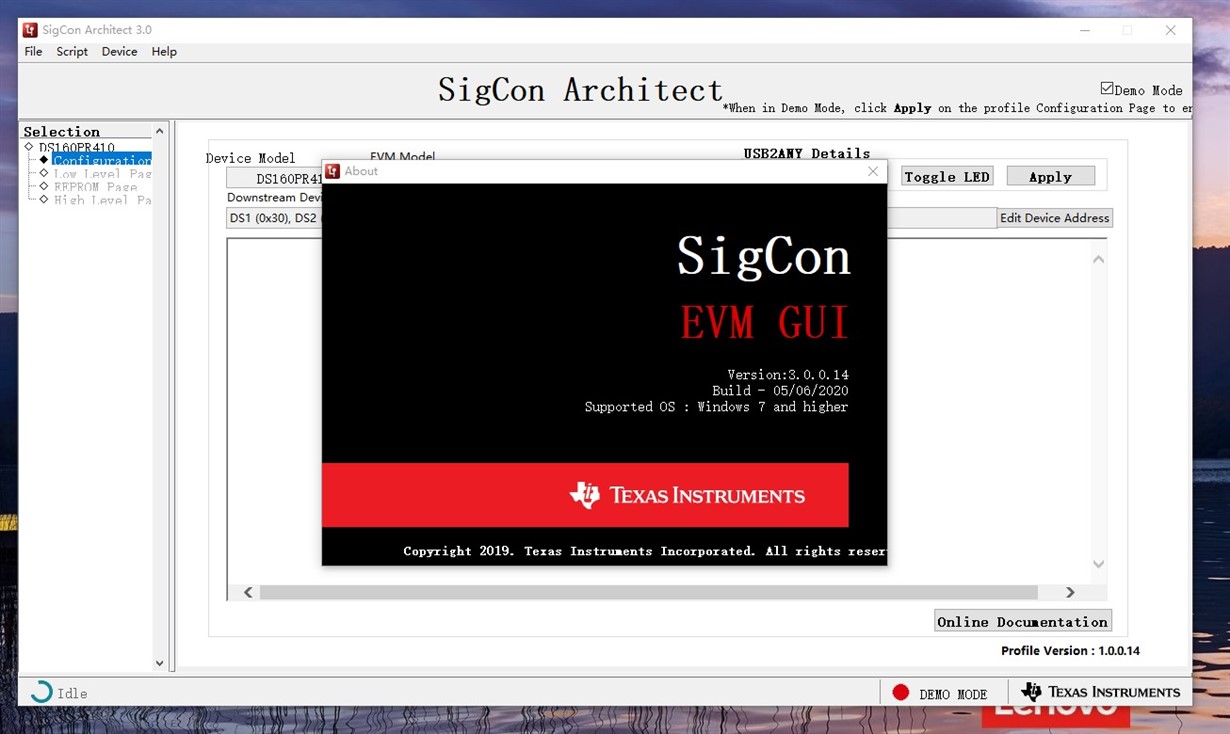Click the USB2ANY Details label
Viewport: 1230px width, 734px height.
[807, 153]
